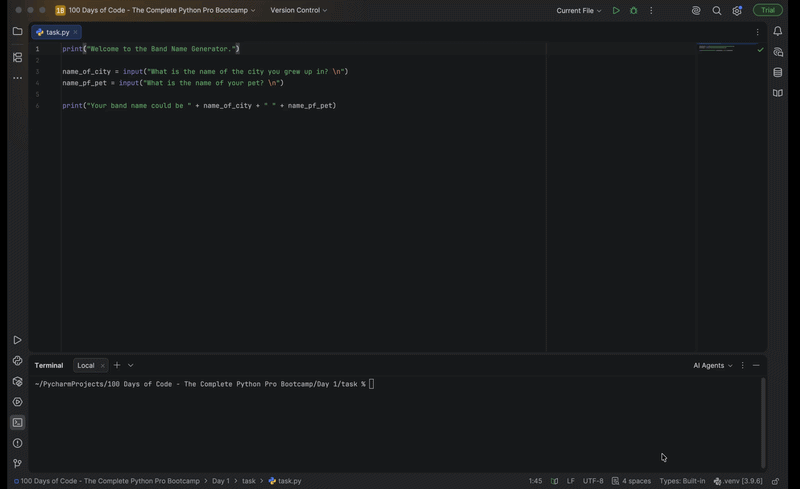
Task: Open Notifications bell icon
Action: 778,31
